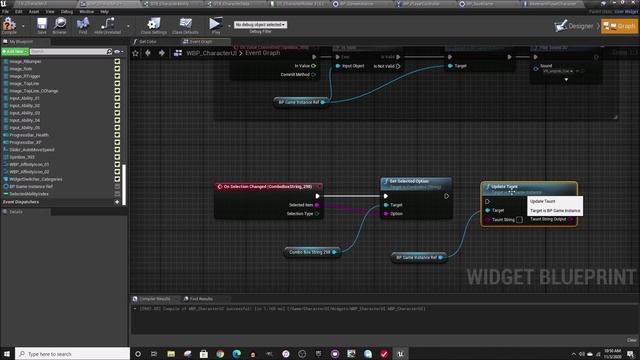This screenshot has height=360, width=640.
Task: Toggle visibility checkbox for Input_Ability_01
Action: tap(117, 98)
